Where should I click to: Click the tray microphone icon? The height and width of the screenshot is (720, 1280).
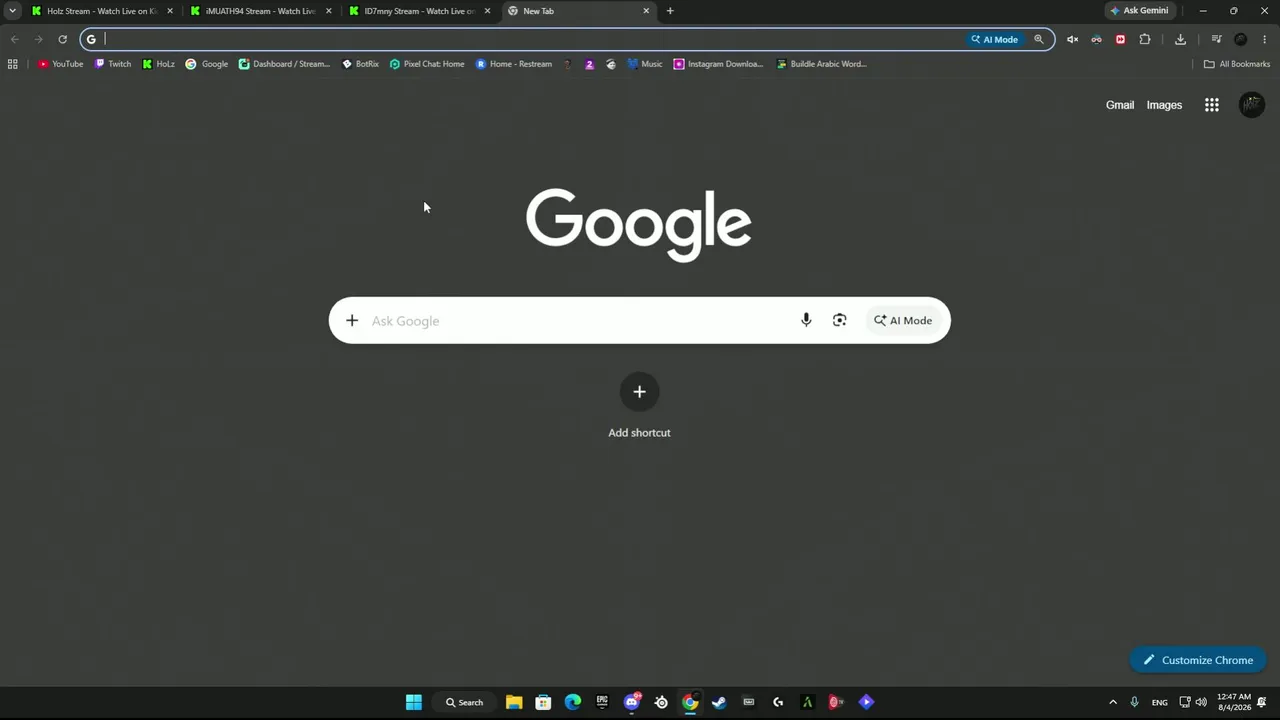tap(1134, 702)
